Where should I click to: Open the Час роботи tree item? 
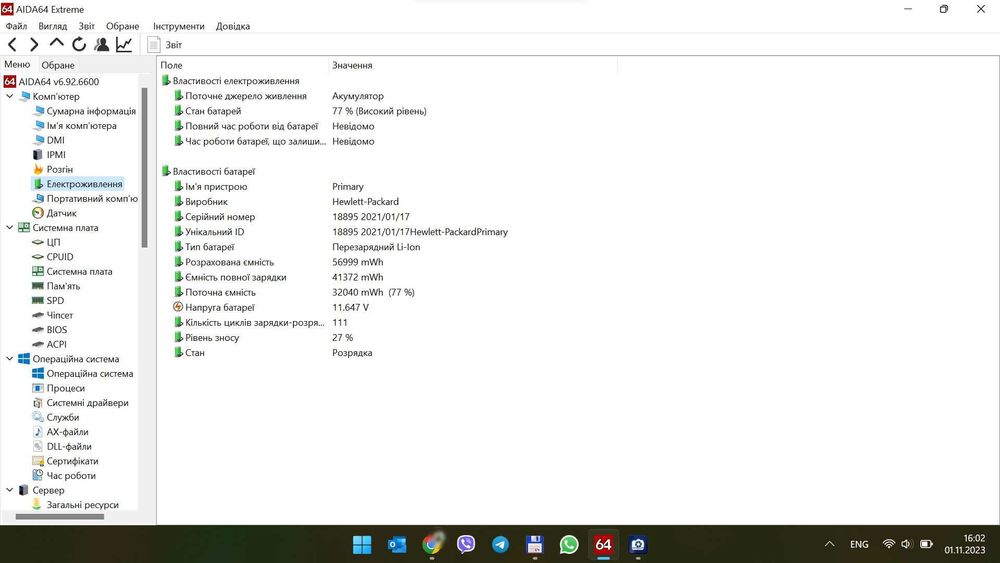click(64, 476)
